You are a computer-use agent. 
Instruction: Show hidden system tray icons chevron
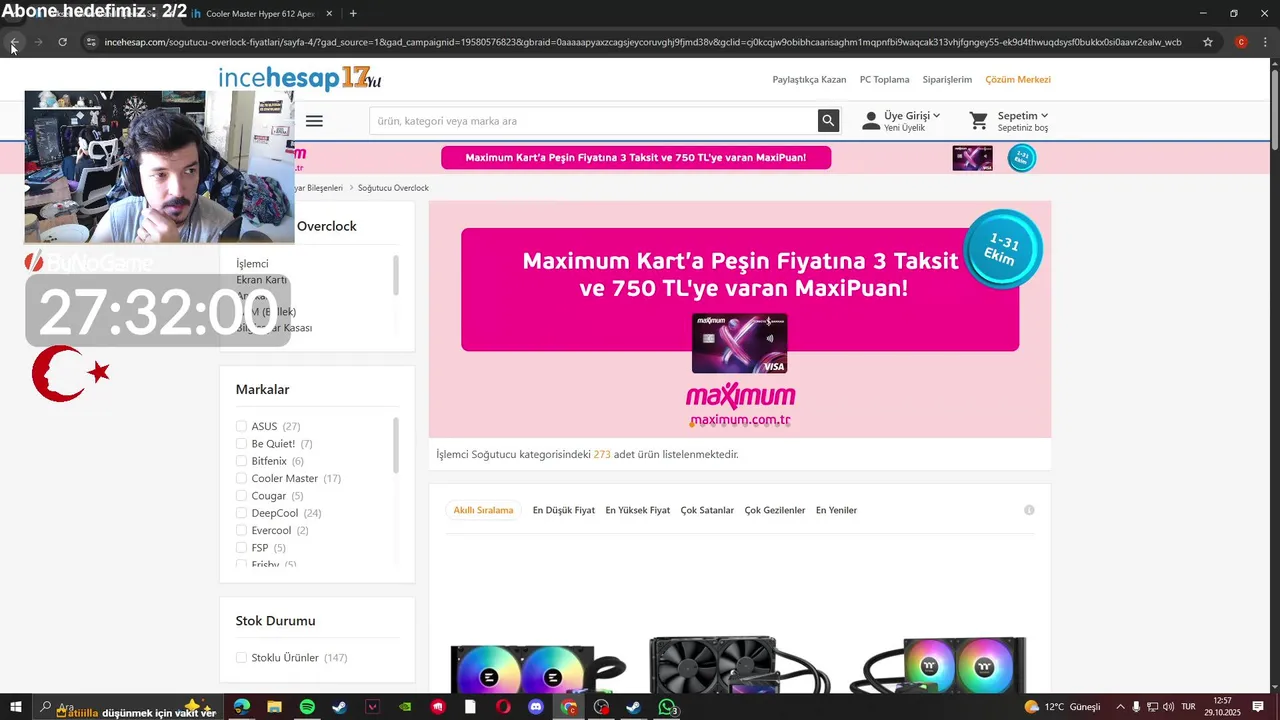(x=1120, y=707)
